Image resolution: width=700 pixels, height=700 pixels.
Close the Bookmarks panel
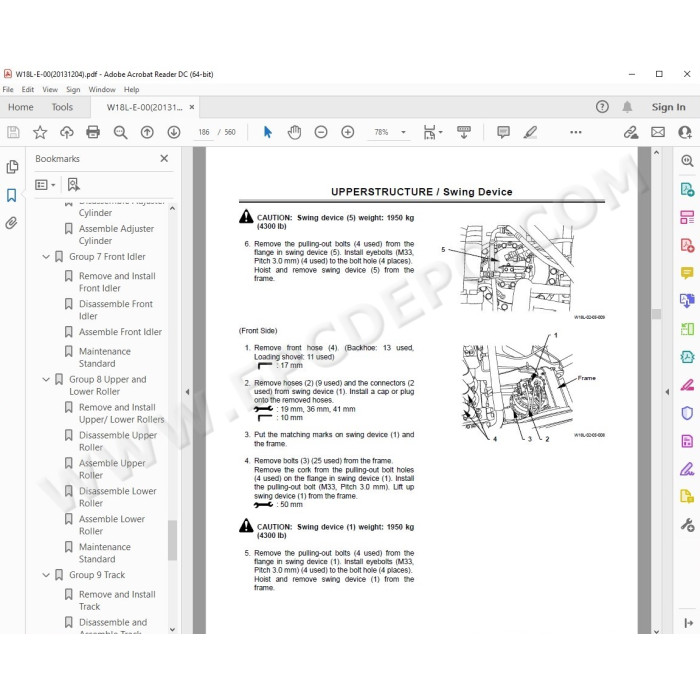pyautogui.click(x=164, y=158)
